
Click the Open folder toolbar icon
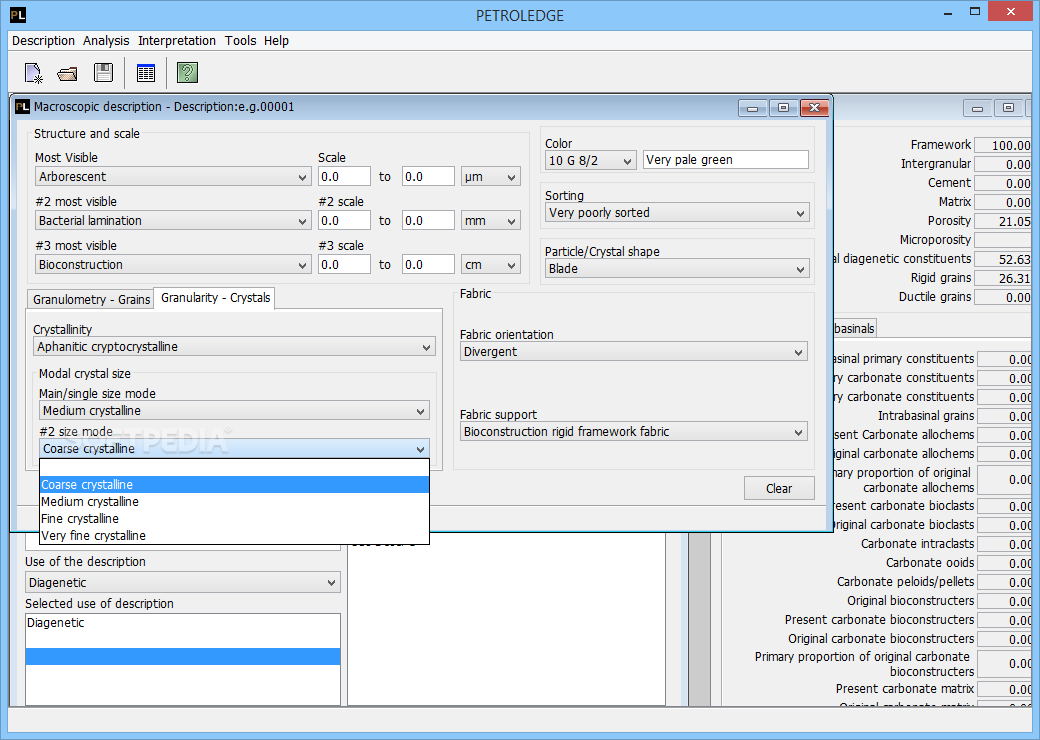[67, 73]
